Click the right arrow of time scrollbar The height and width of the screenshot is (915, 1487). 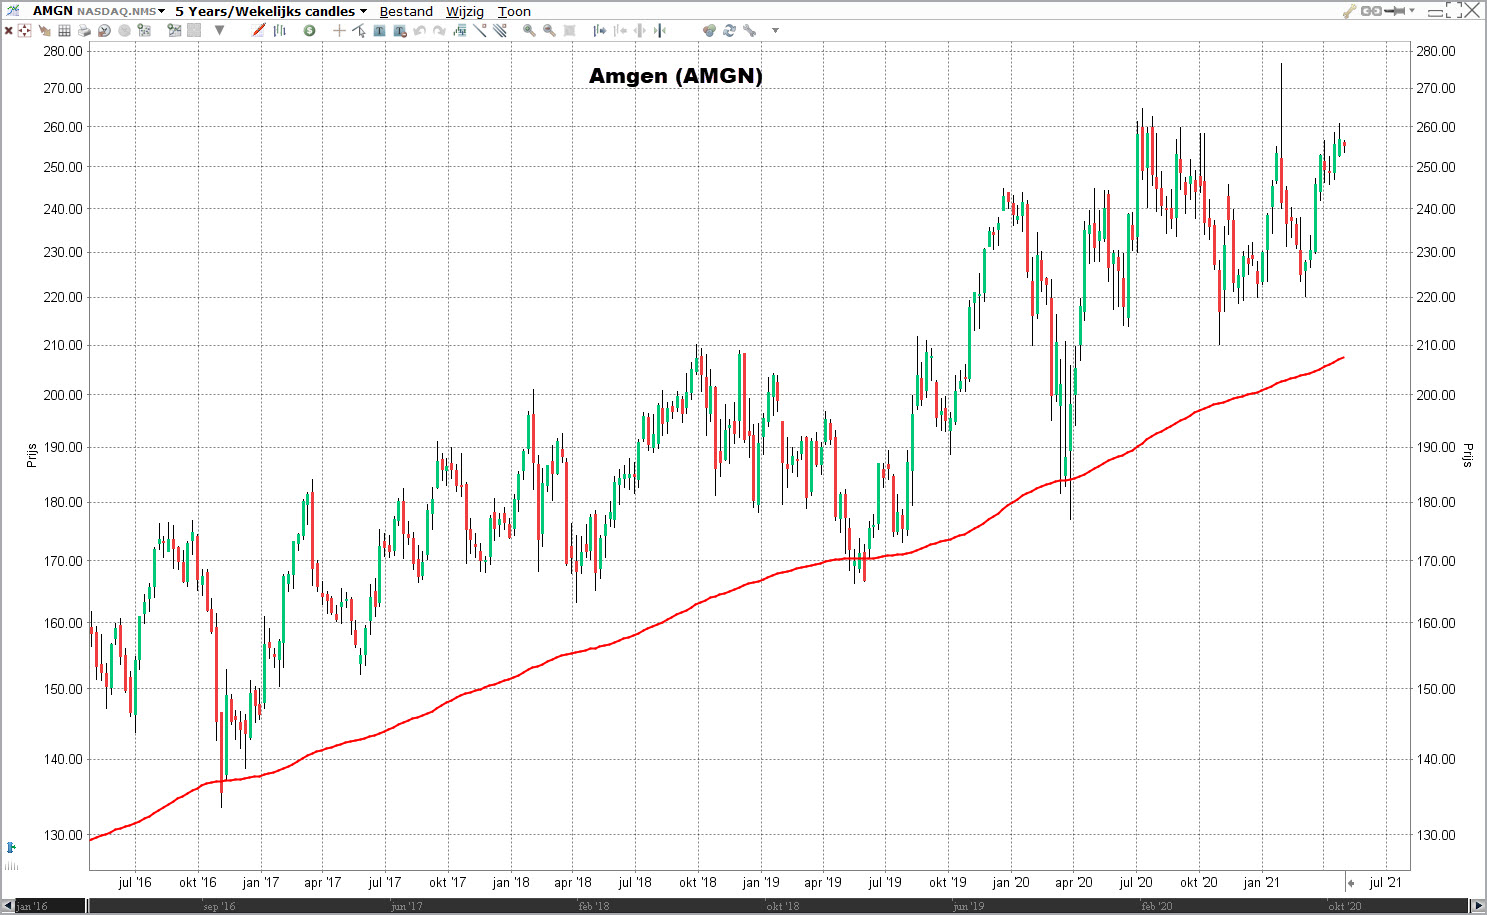point(1478,906)
